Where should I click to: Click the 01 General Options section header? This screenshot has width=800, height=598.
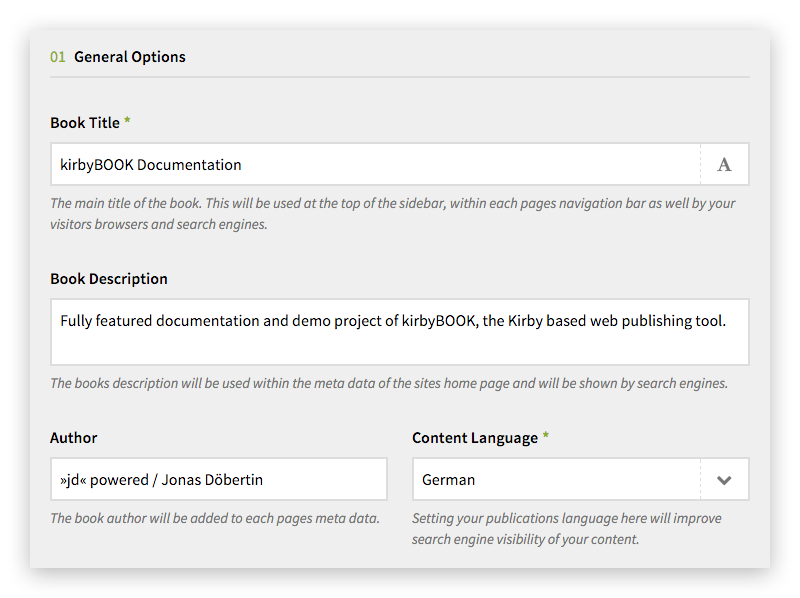pos(117,57)
